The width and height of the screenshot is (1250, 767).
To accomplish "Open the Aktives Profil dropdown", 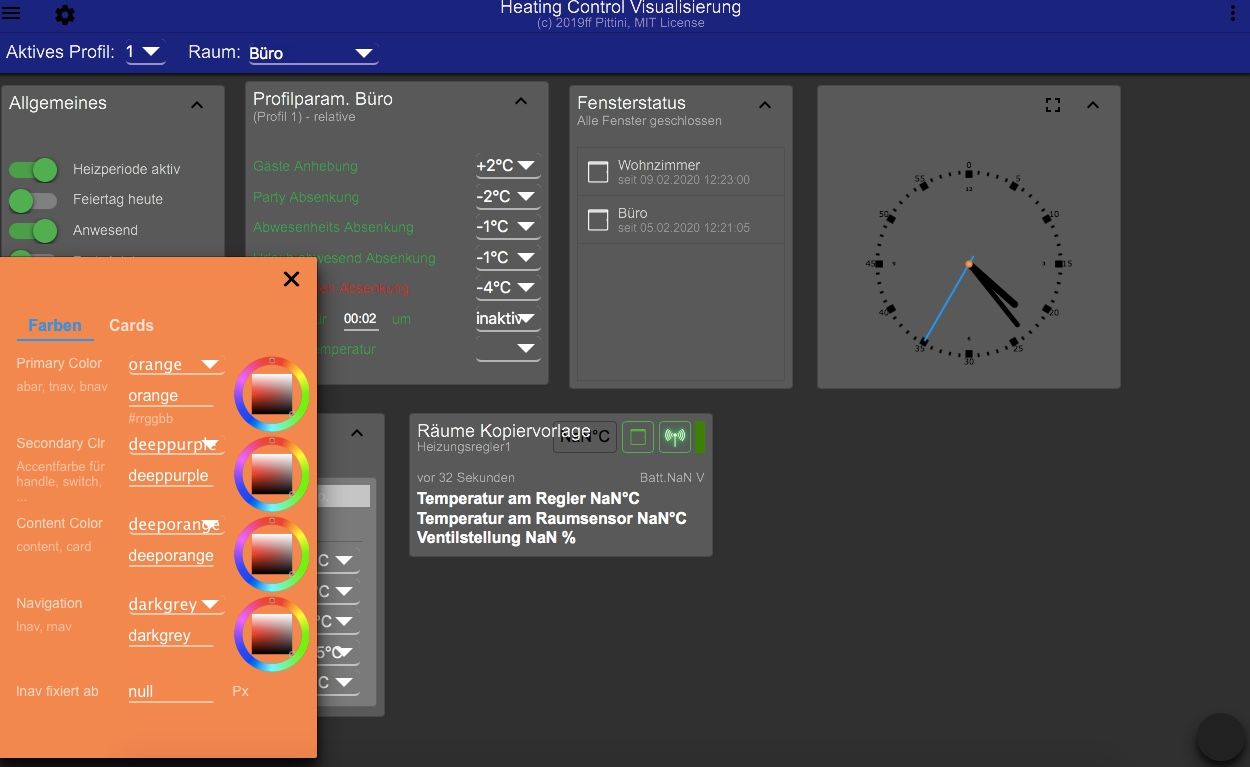I will (146, 52).
